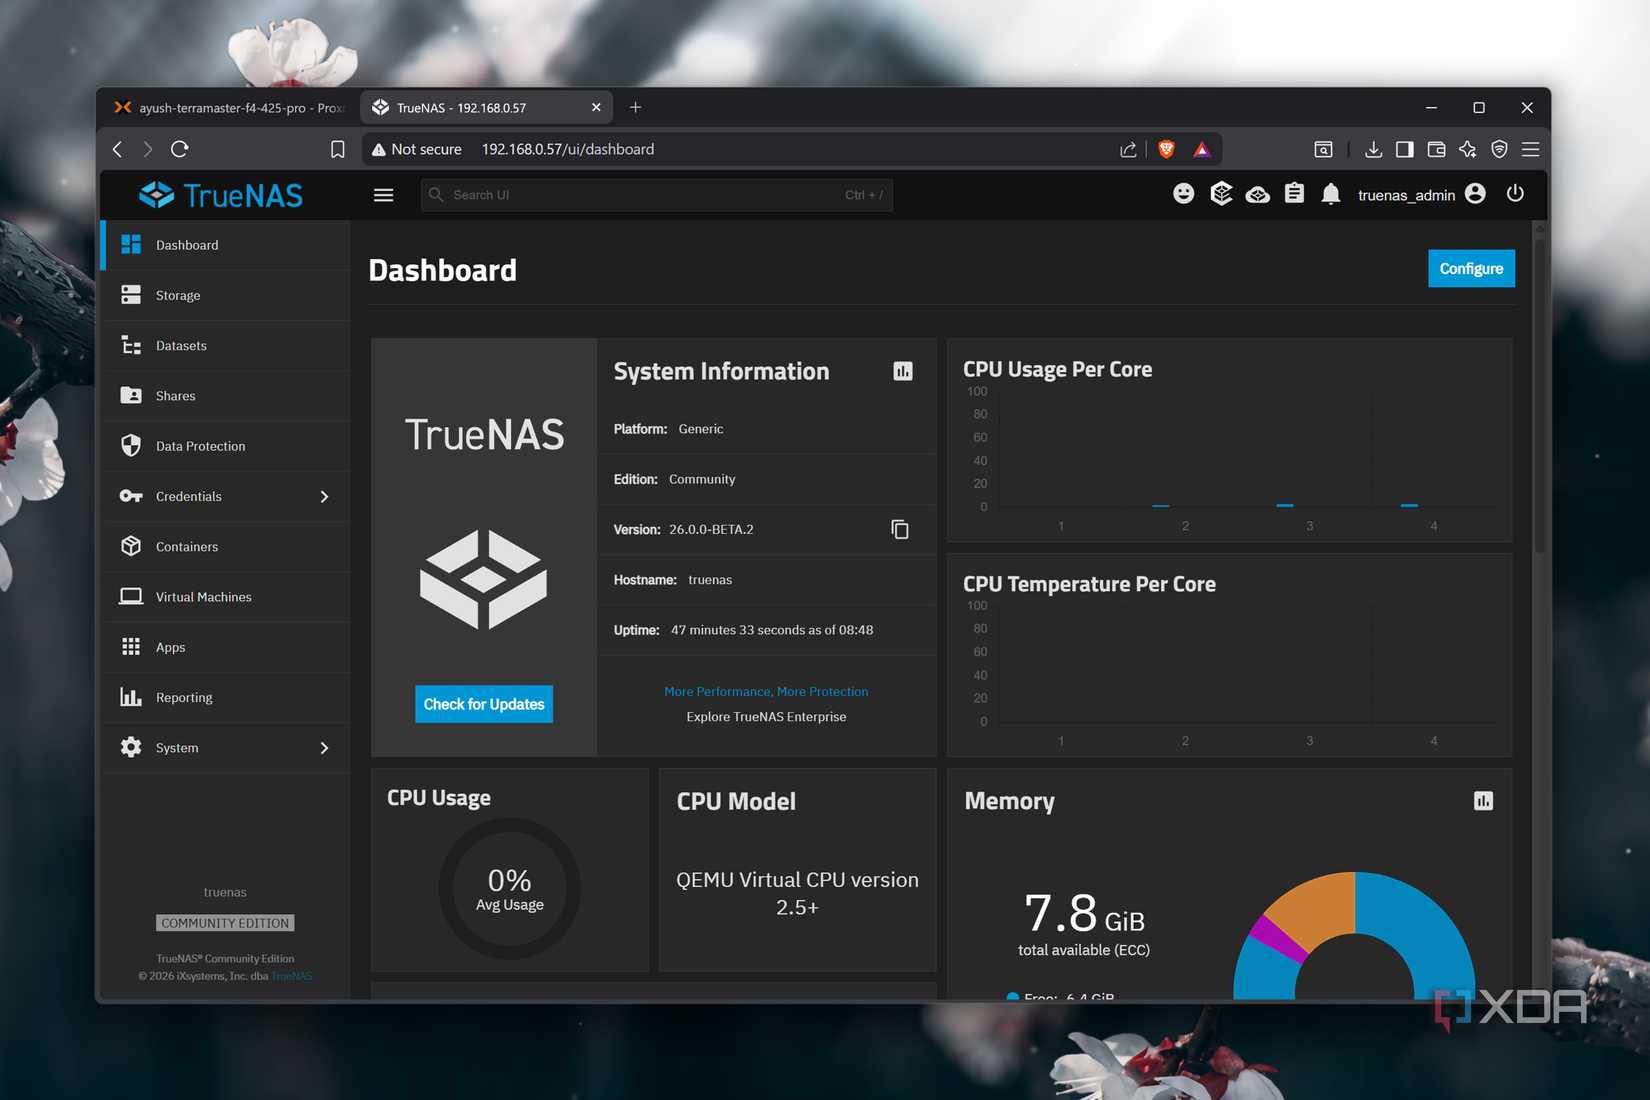Go to Datasets in the sidebar
Image resolution: width=1650 pixels, height=1100 pixels.
tap(226, 346)
